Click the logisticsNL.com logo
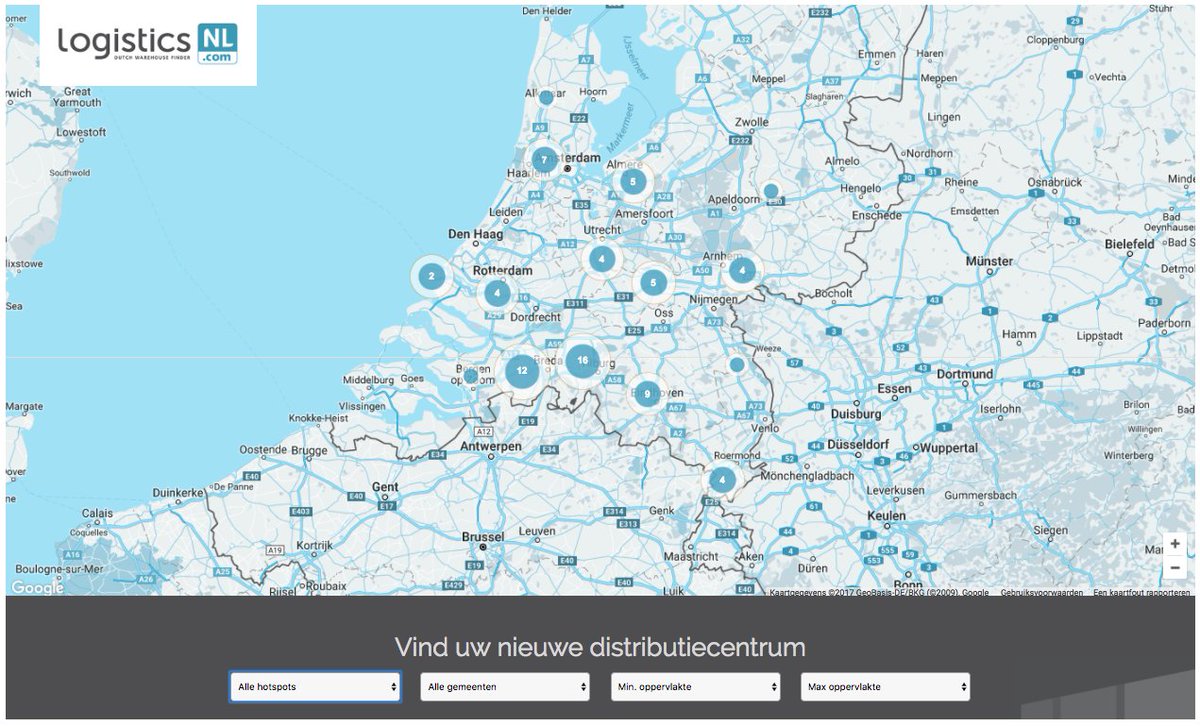Screen dimensions: 1200x726 point(148,44)
